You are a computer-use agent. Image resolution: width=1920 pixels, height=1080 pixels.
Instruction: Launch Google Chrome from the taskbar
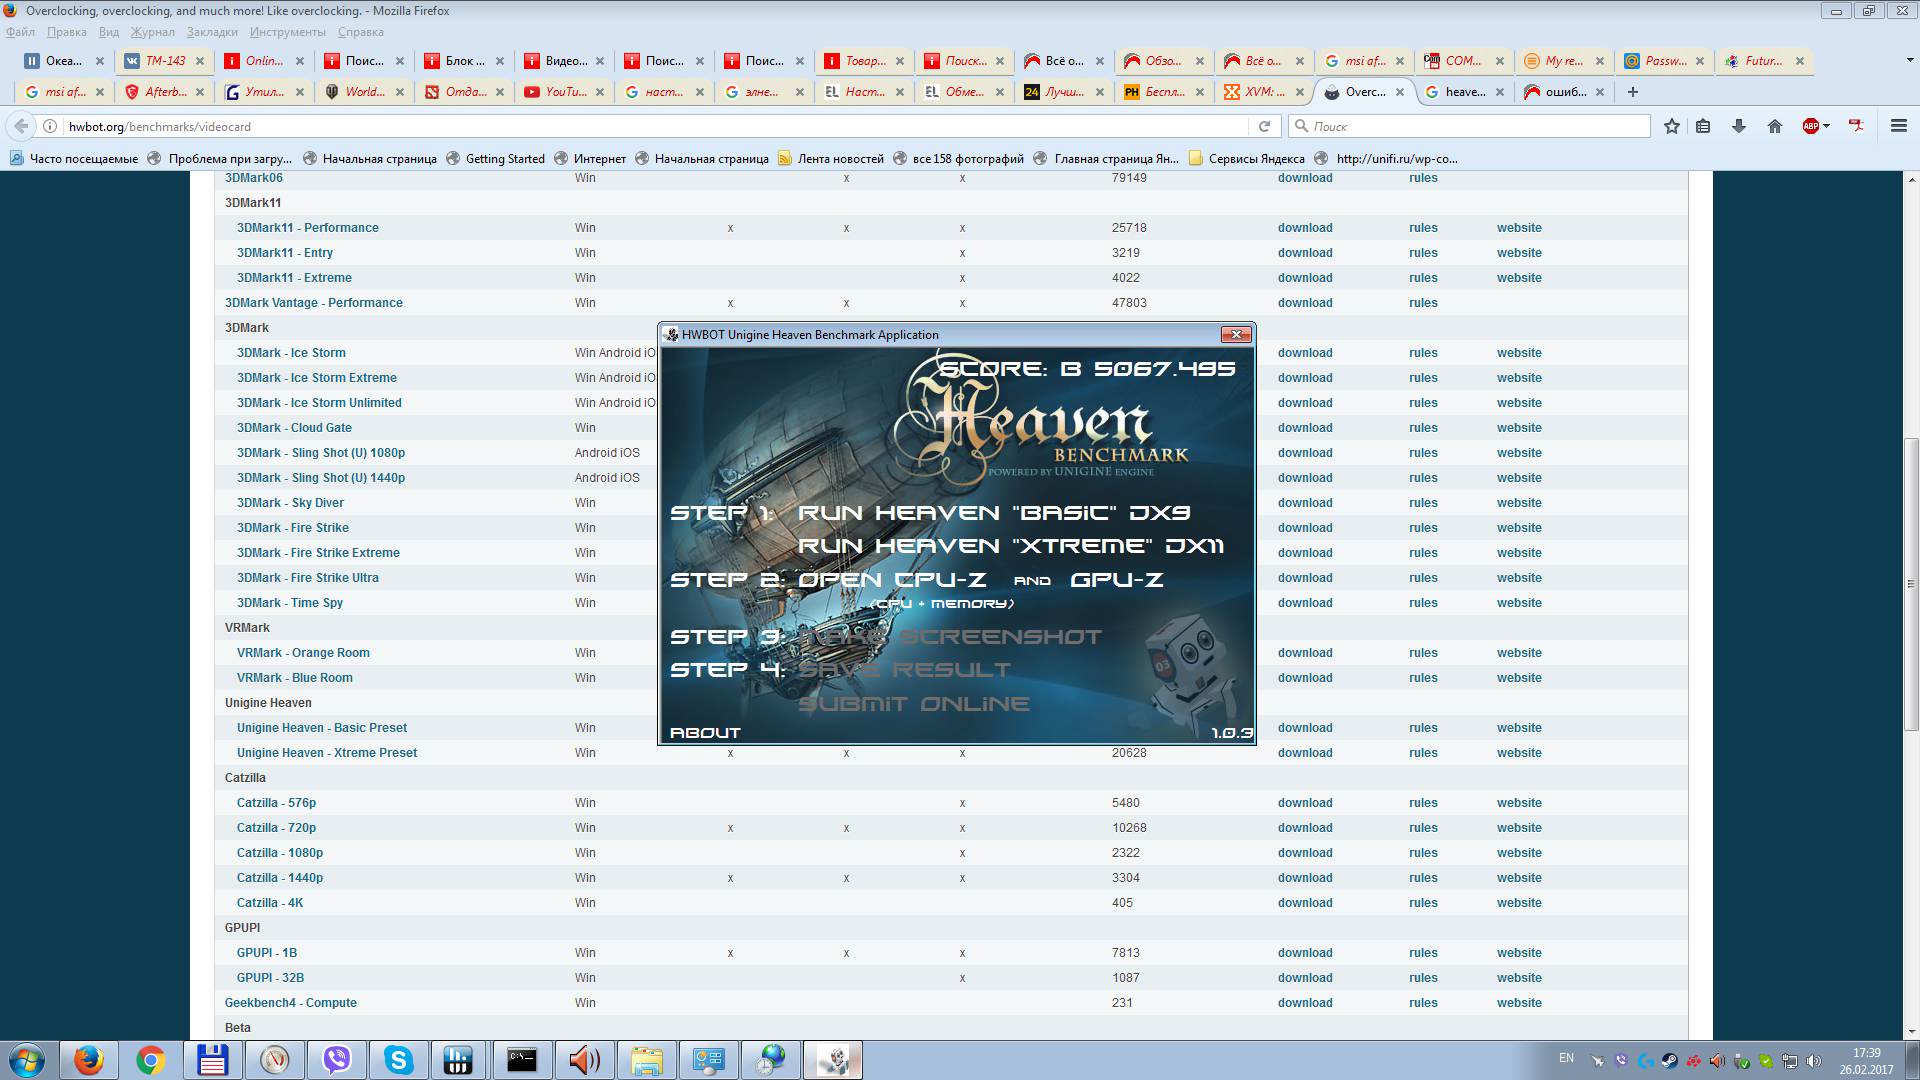pos(151,1060)
